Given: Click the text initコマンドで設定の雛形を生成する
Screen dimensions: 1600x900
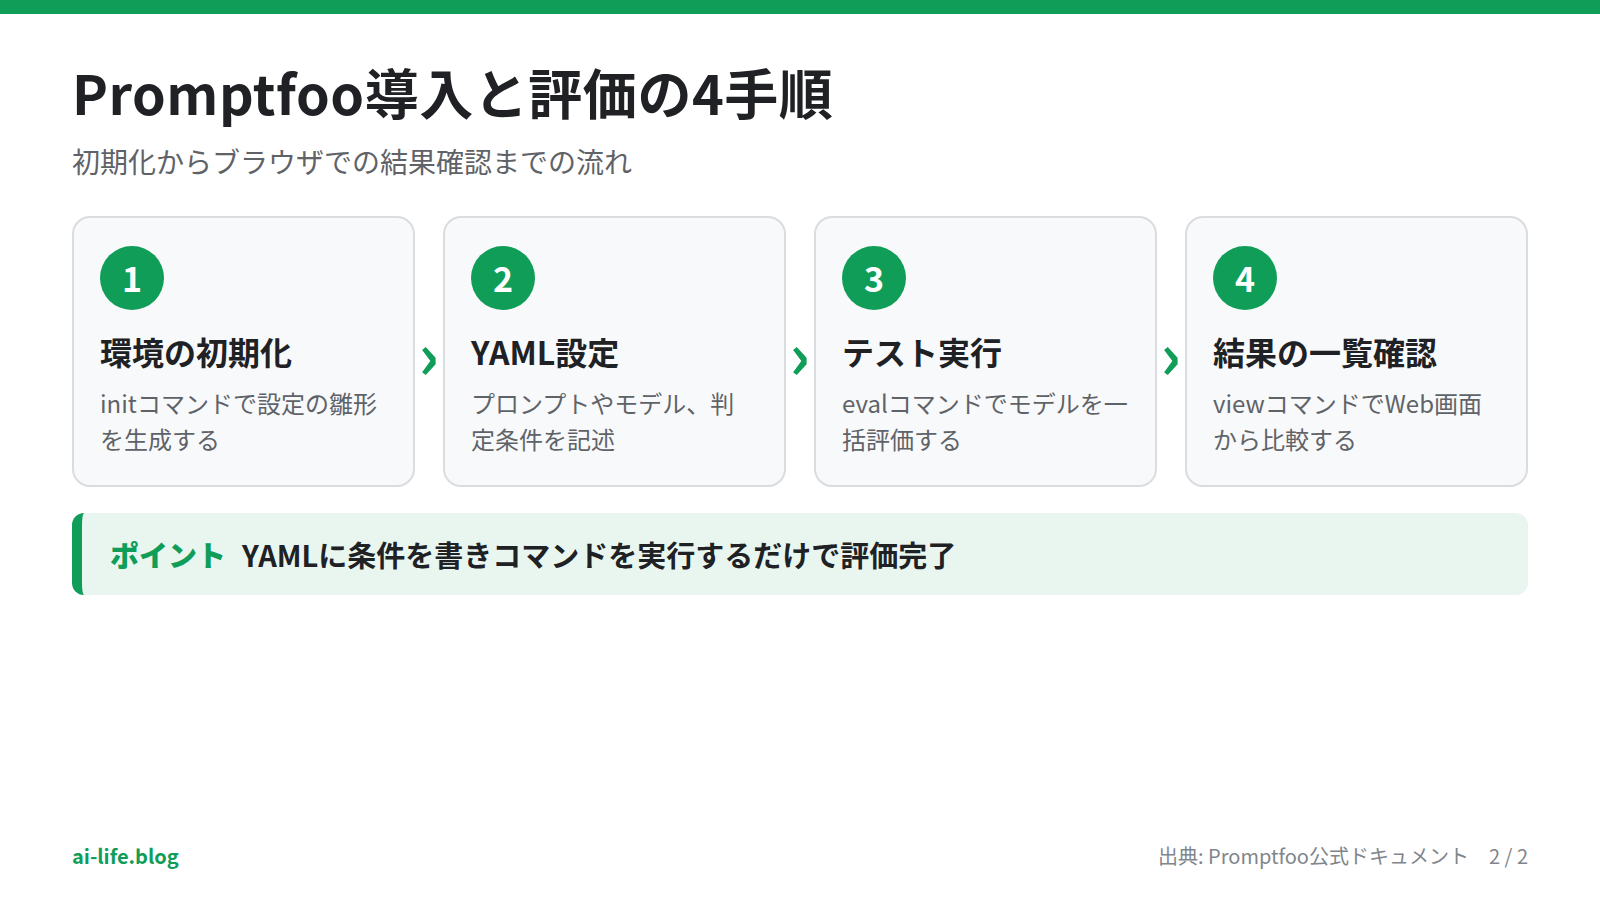Looking at the screenshot, I should [x=239, y=422].
